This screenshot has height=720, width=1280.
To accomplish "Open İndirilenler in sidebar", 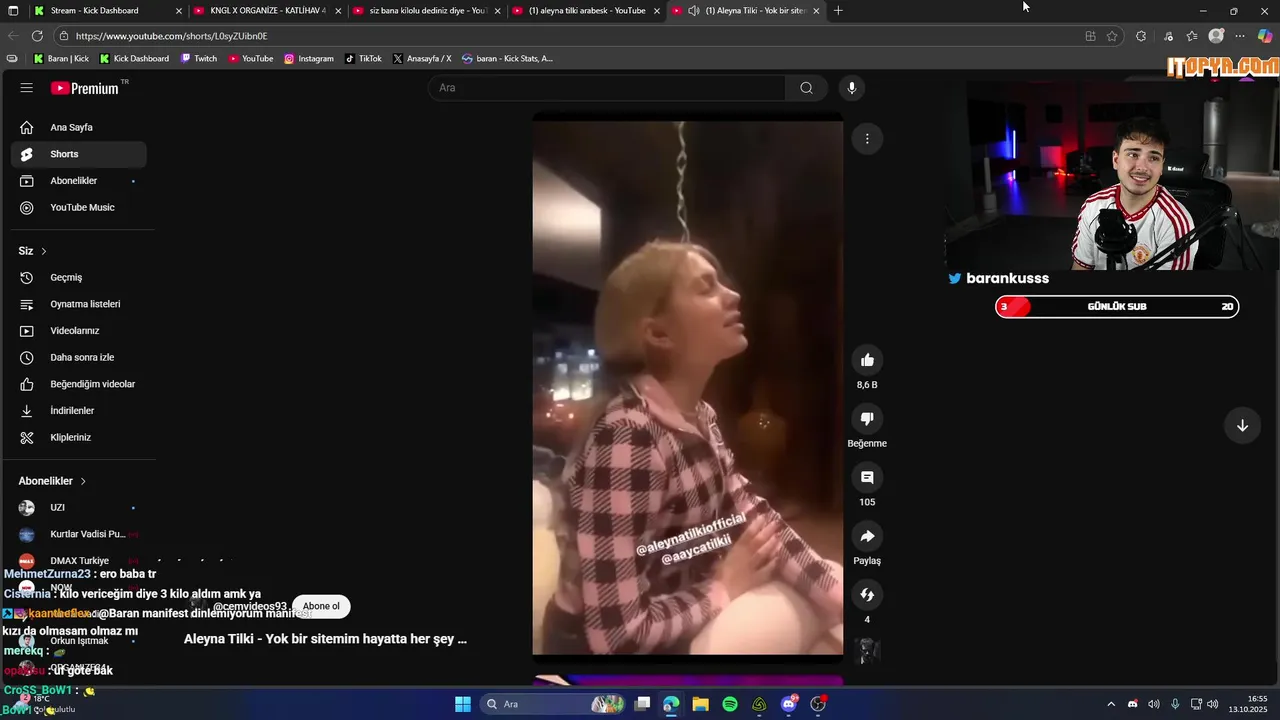I will [79, 410].
